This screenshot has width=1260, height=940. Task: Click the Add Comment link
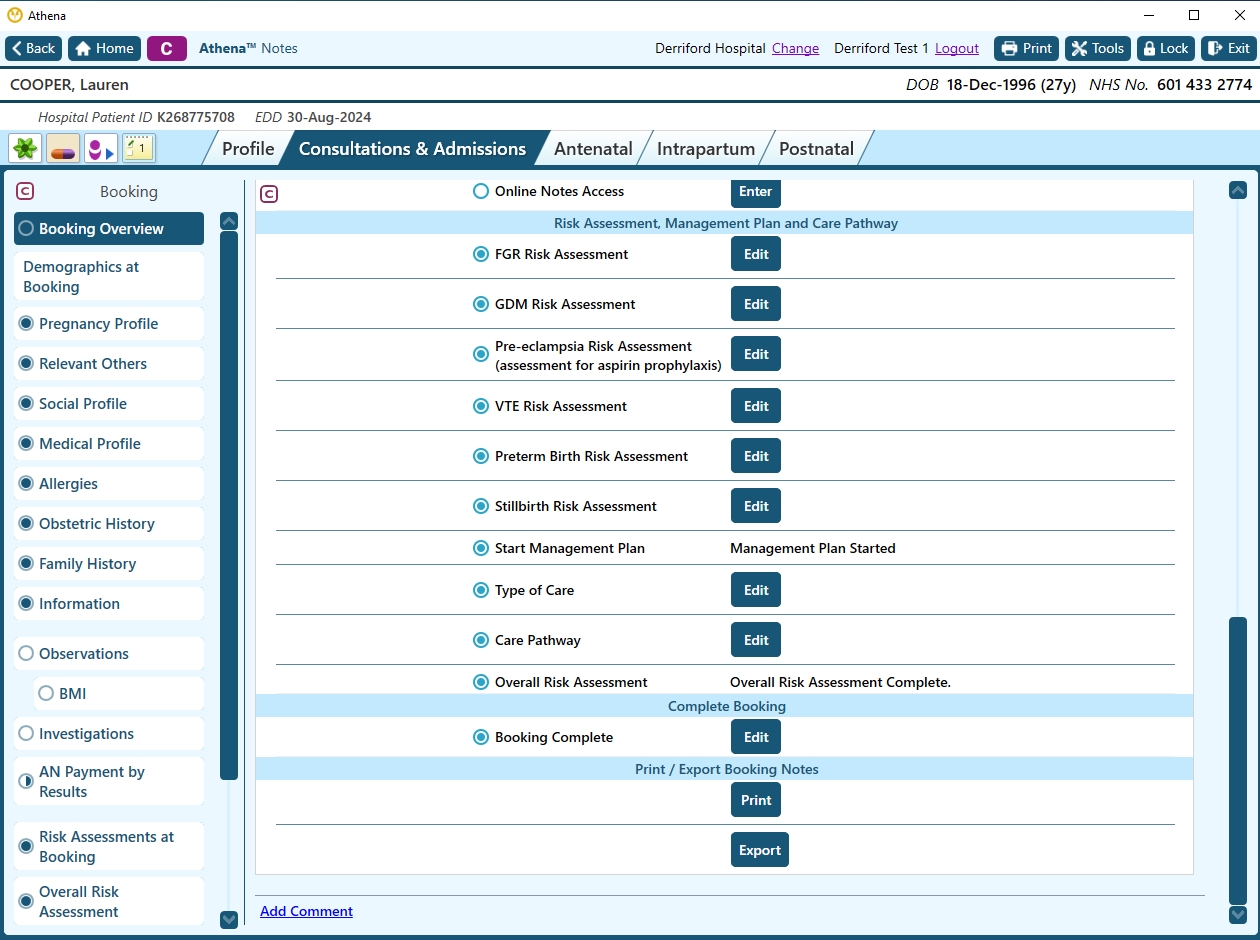pyautogui.click(x=306, y=911)
